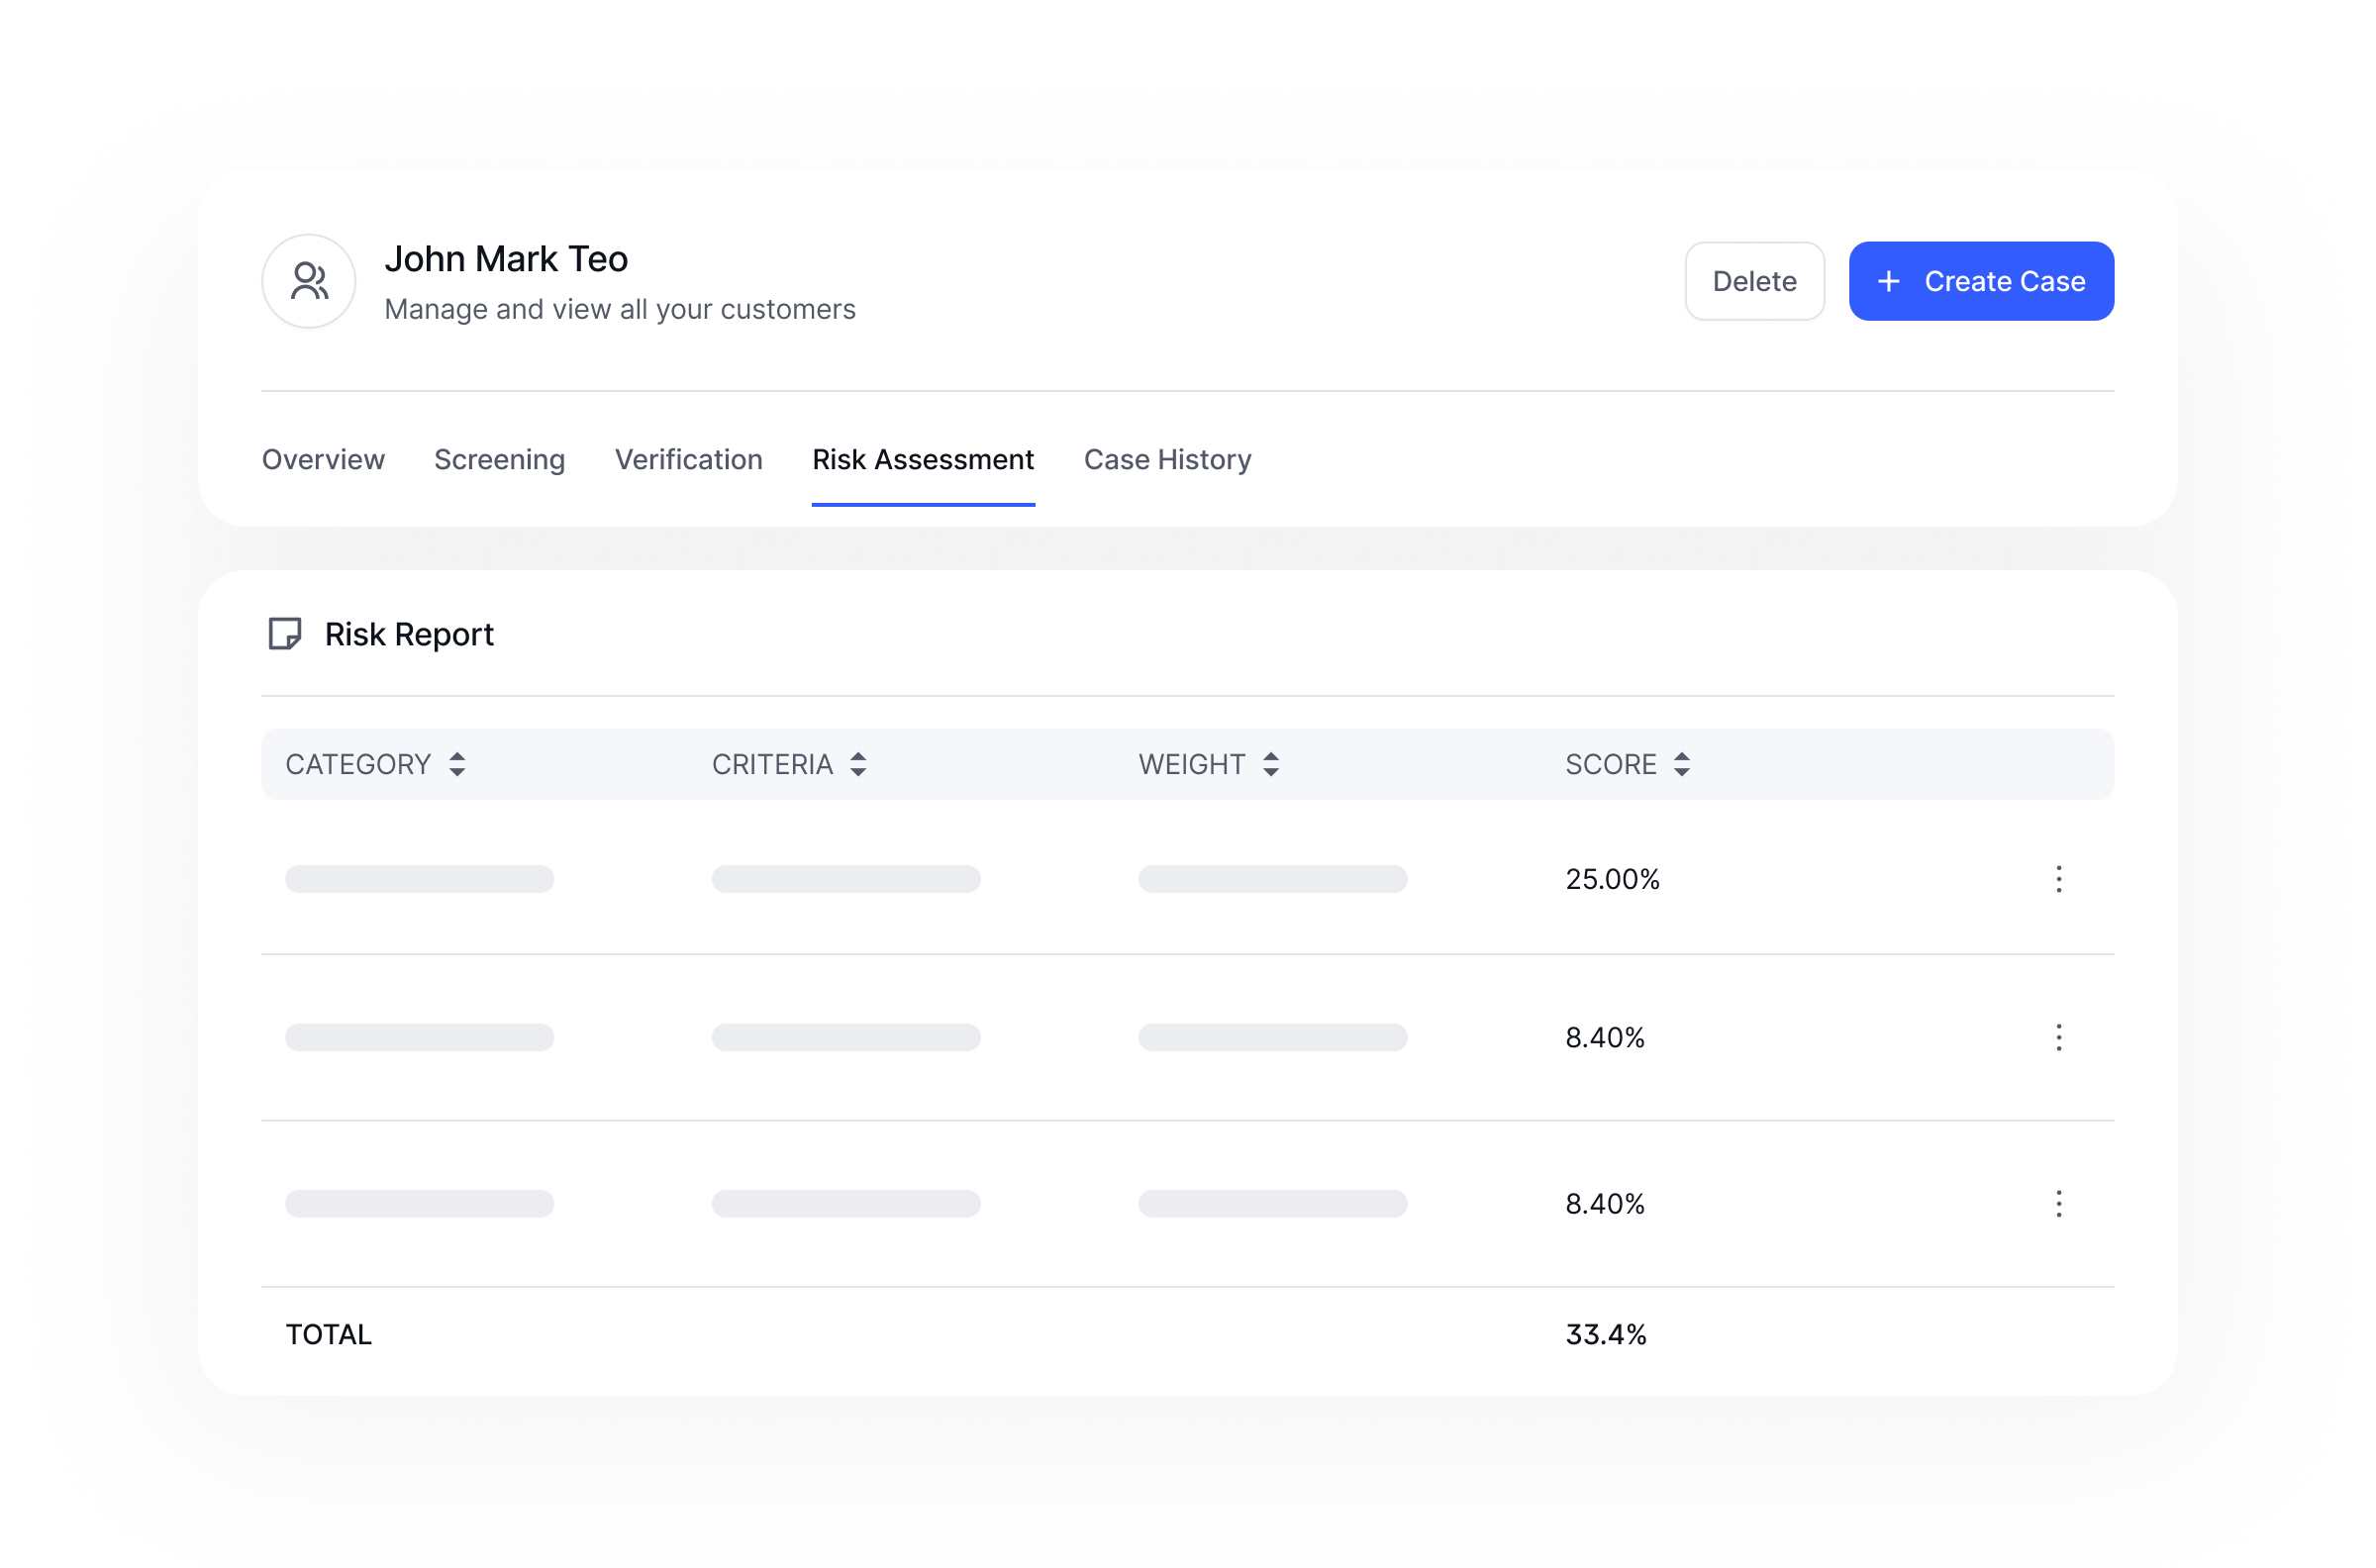Sort table by Criteria arrows
The height and width of the screenshot is (1568, 2376).
tap(858, 764)
